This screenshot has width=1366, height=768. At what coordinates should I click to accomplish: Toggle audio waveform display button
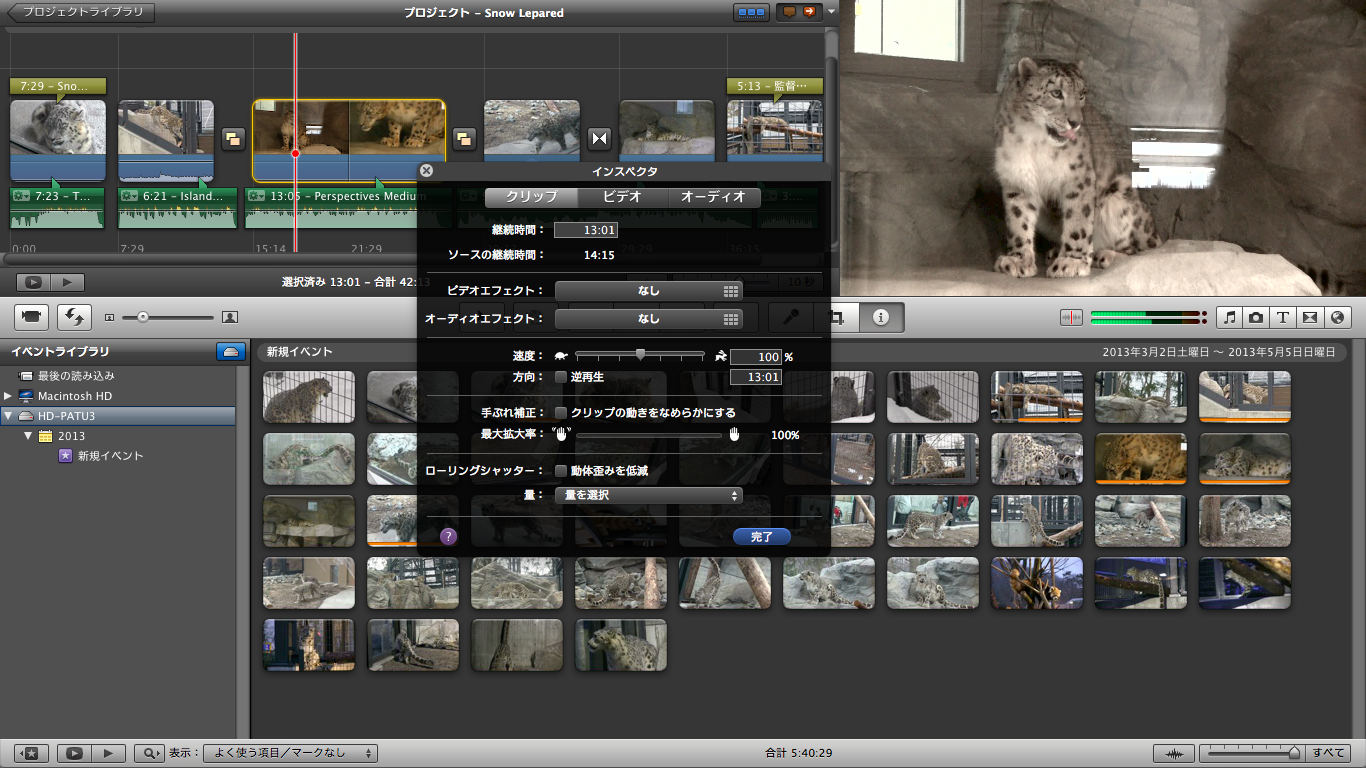point(1173,753)
